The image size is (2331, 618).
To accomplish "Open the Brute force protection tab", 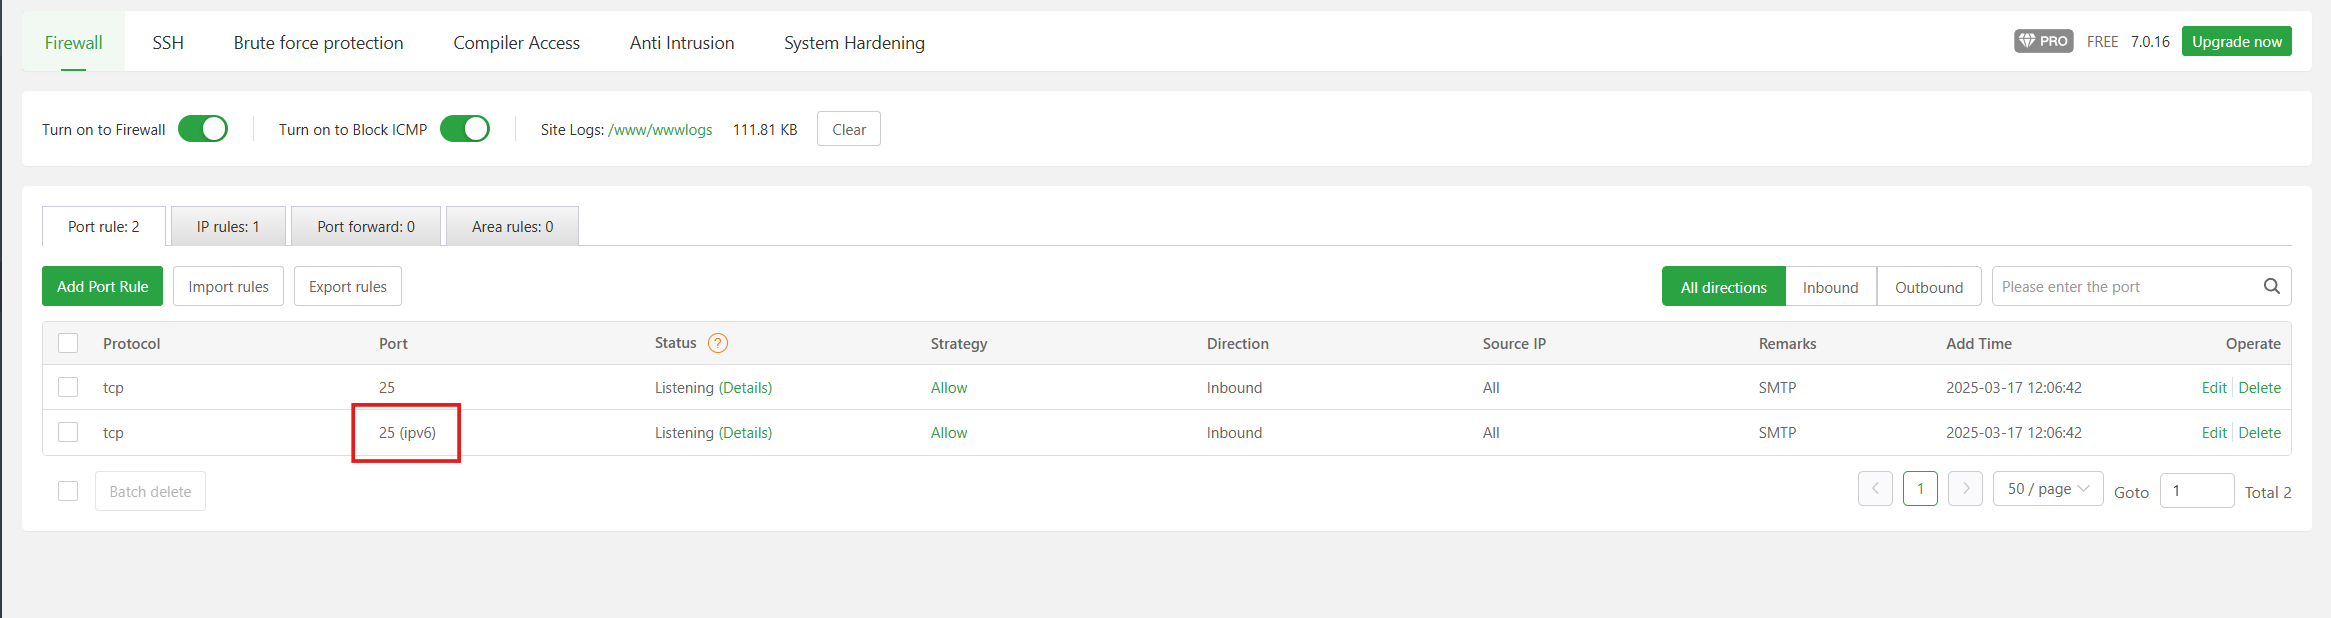I will click(x=318, y=42).
